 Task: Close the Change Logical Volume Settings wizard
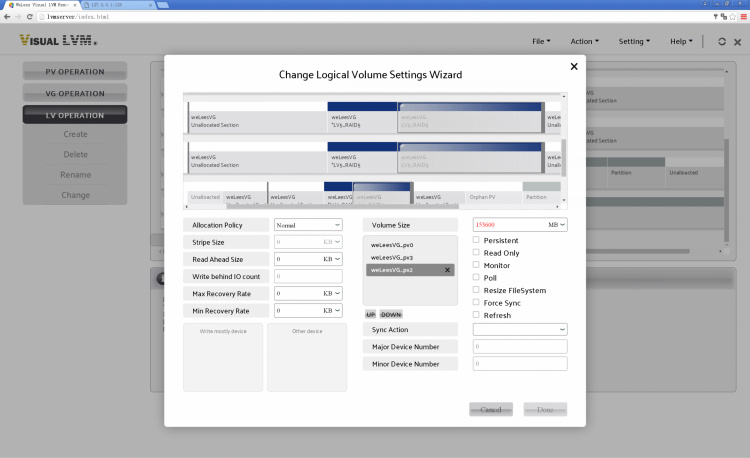(x=574, y=66)
